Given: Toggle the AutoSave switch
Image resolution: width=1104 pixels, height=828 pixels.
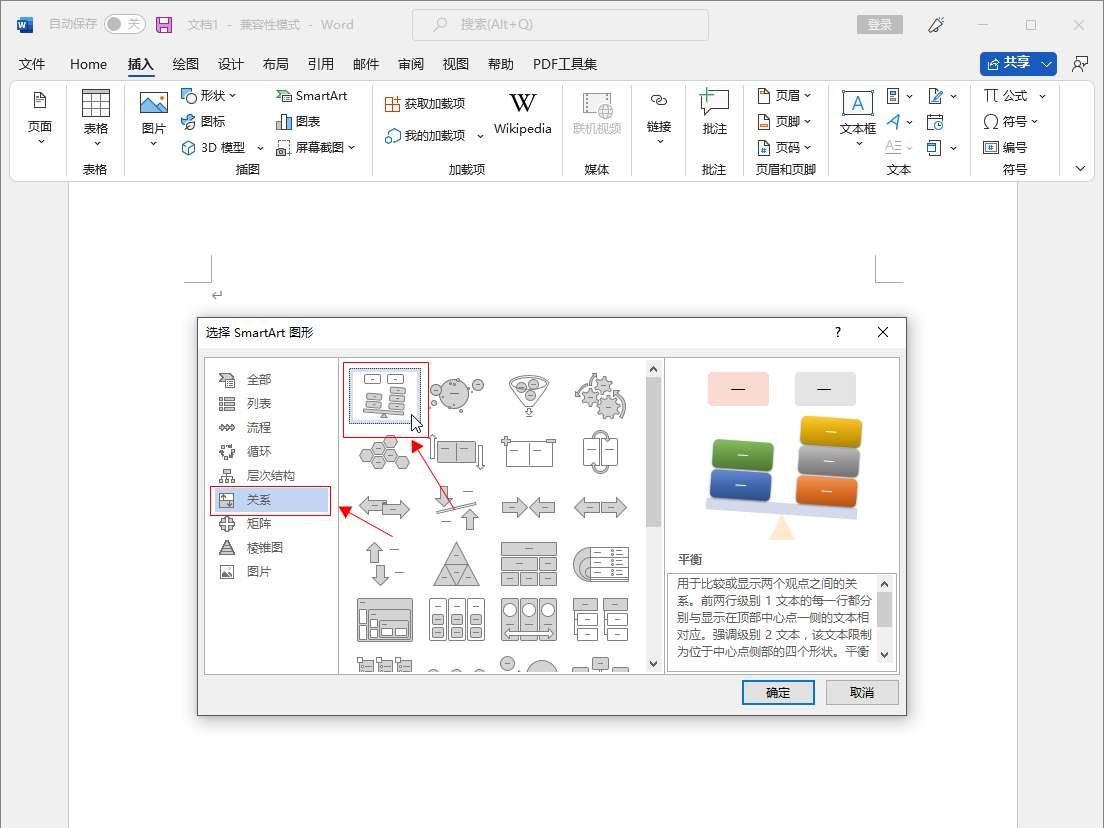Looking at the screenshot, I should coord(125,25).
